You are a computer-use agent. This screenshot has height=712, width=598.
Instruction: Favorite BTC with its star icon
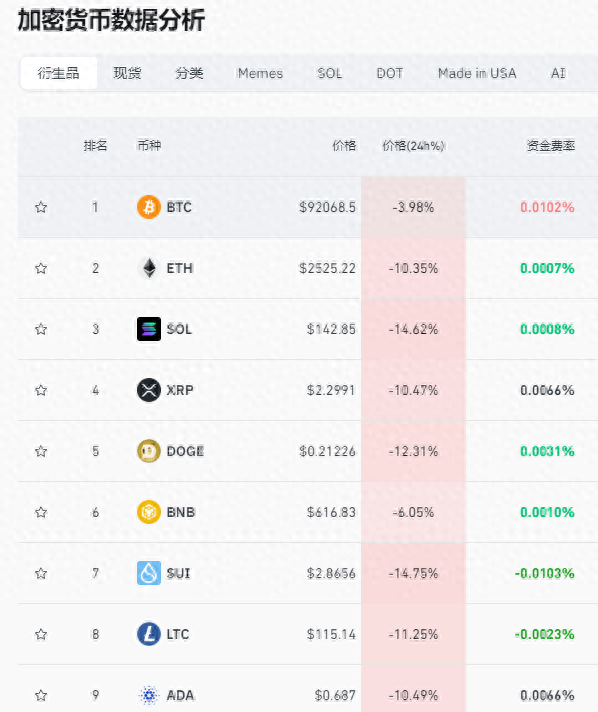point(41,207)
